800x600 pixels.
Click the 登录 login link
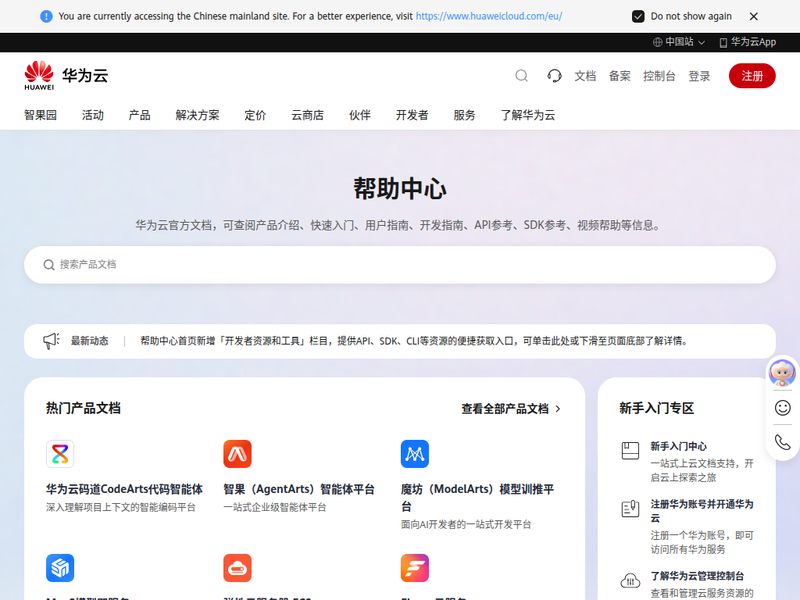pos(699,76)
